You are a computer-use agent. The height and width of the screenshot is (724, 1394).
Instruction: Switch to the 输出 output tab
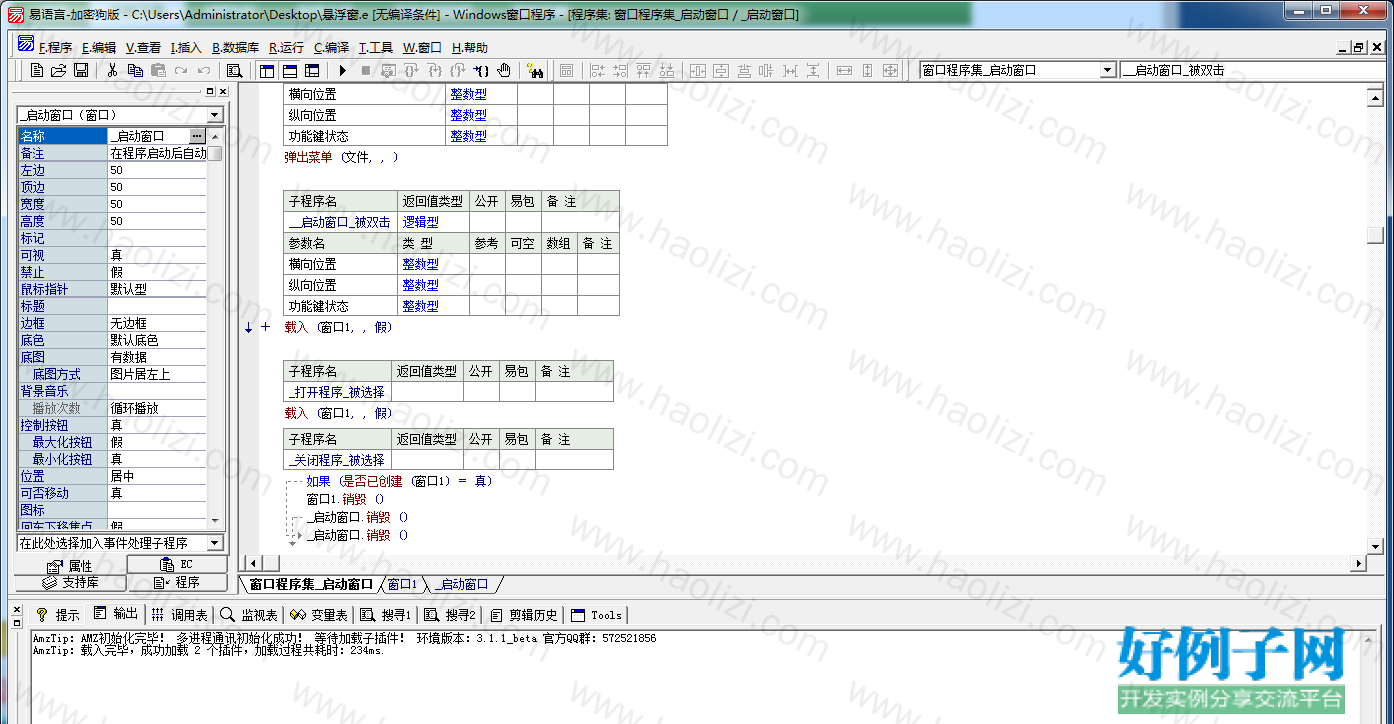tap(116, 614)
